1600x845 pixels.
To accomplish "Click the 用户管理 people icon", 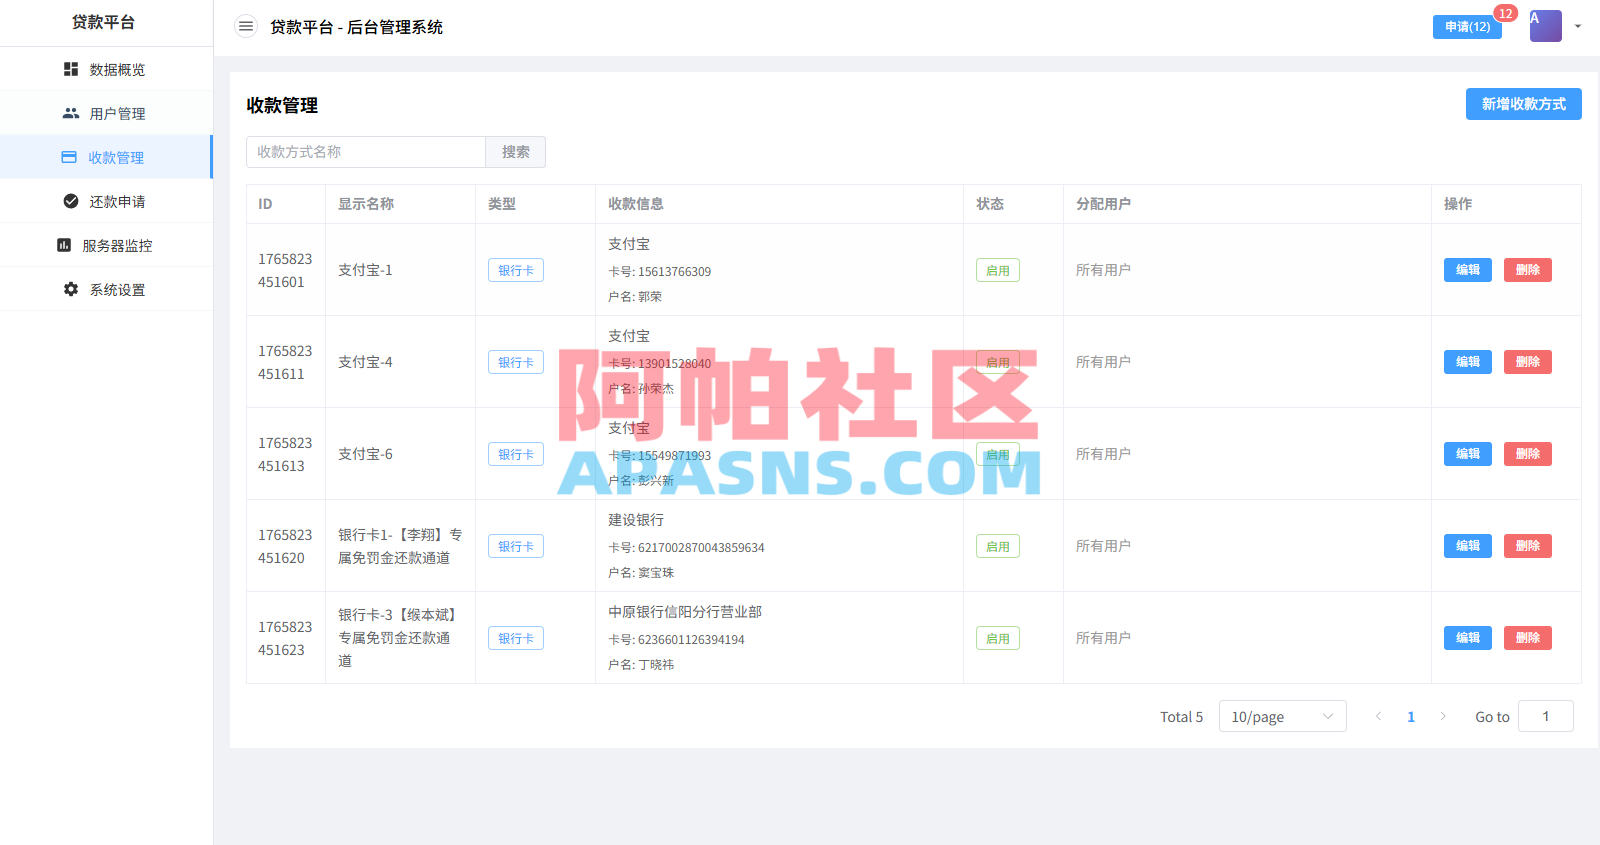I will (71, 113).
